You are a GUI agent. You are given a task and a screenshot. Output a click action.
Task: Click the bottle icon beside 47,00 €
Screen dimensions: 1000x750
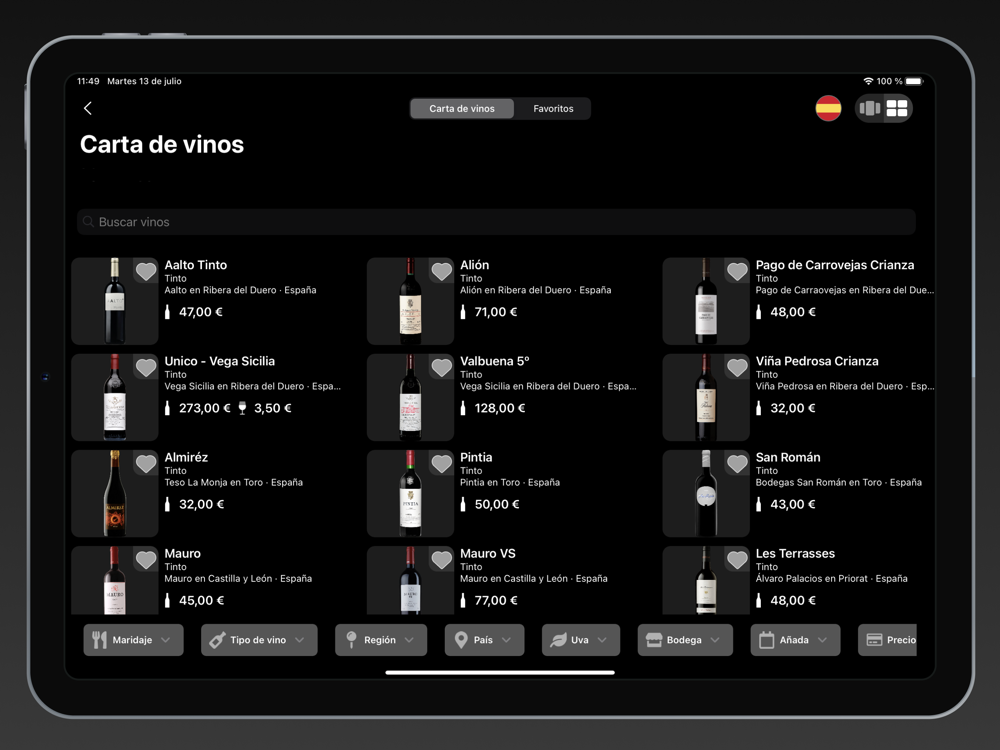168,312
